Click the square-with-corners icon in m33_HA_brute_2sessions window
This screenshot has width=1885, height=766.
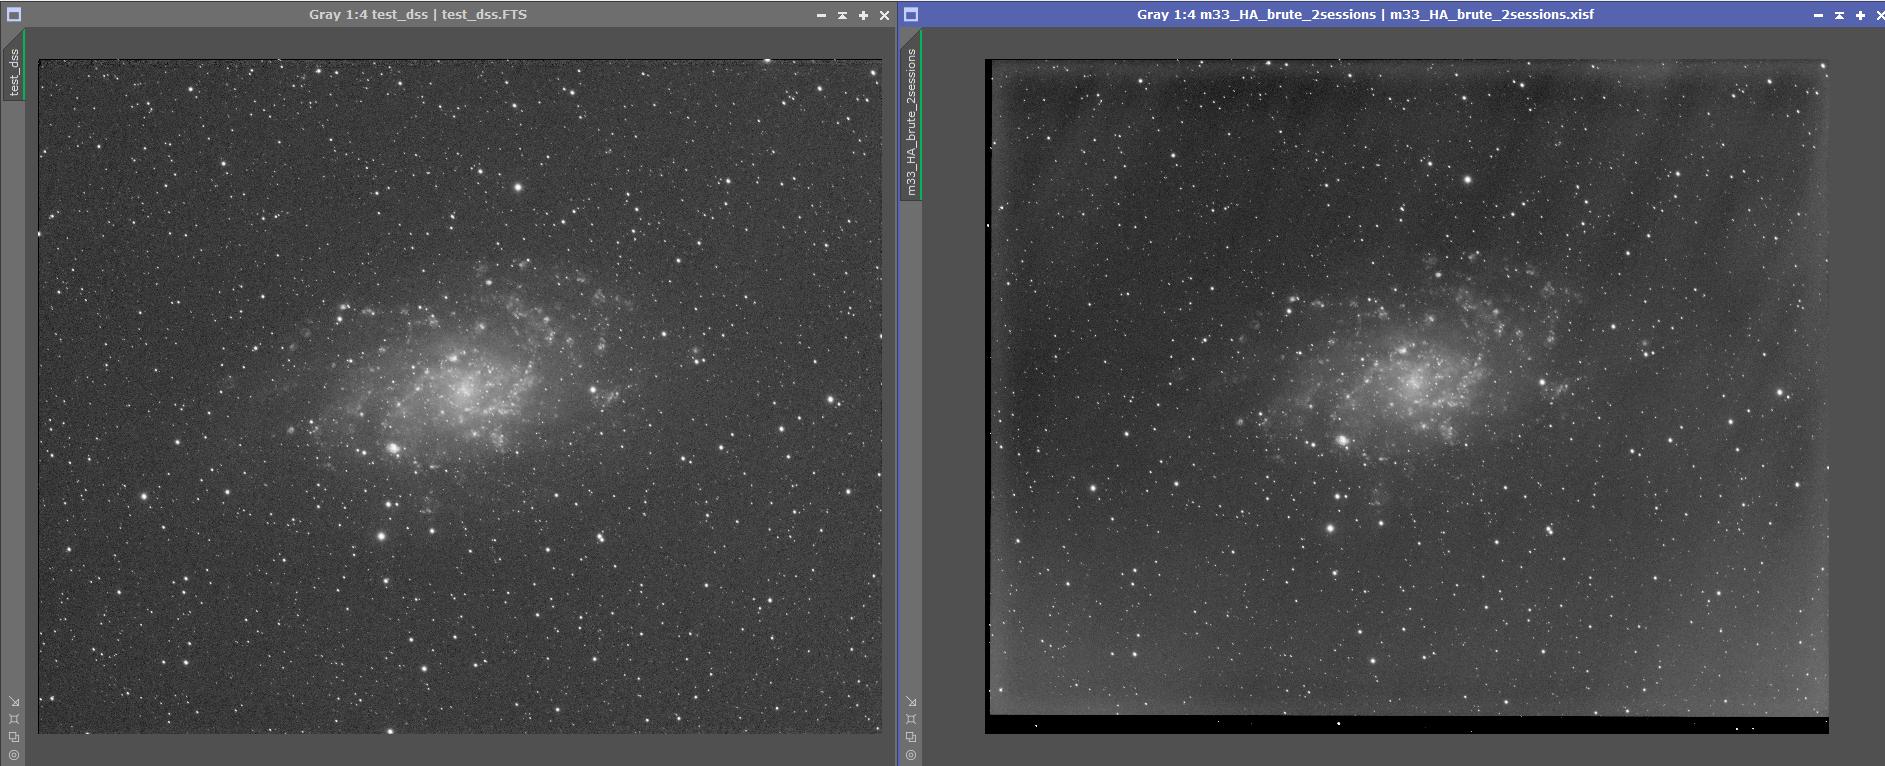point(911,719)
